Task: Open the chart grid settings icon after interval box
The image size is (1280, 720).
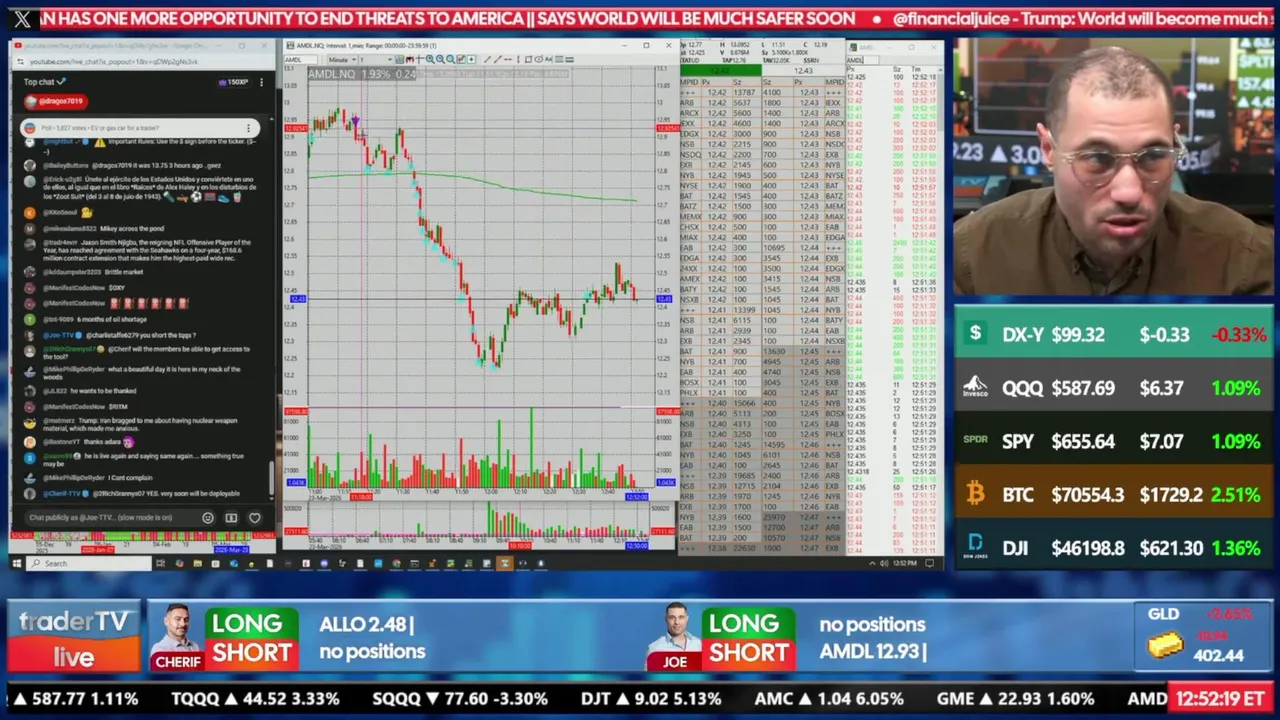Action: pos(399,59)
